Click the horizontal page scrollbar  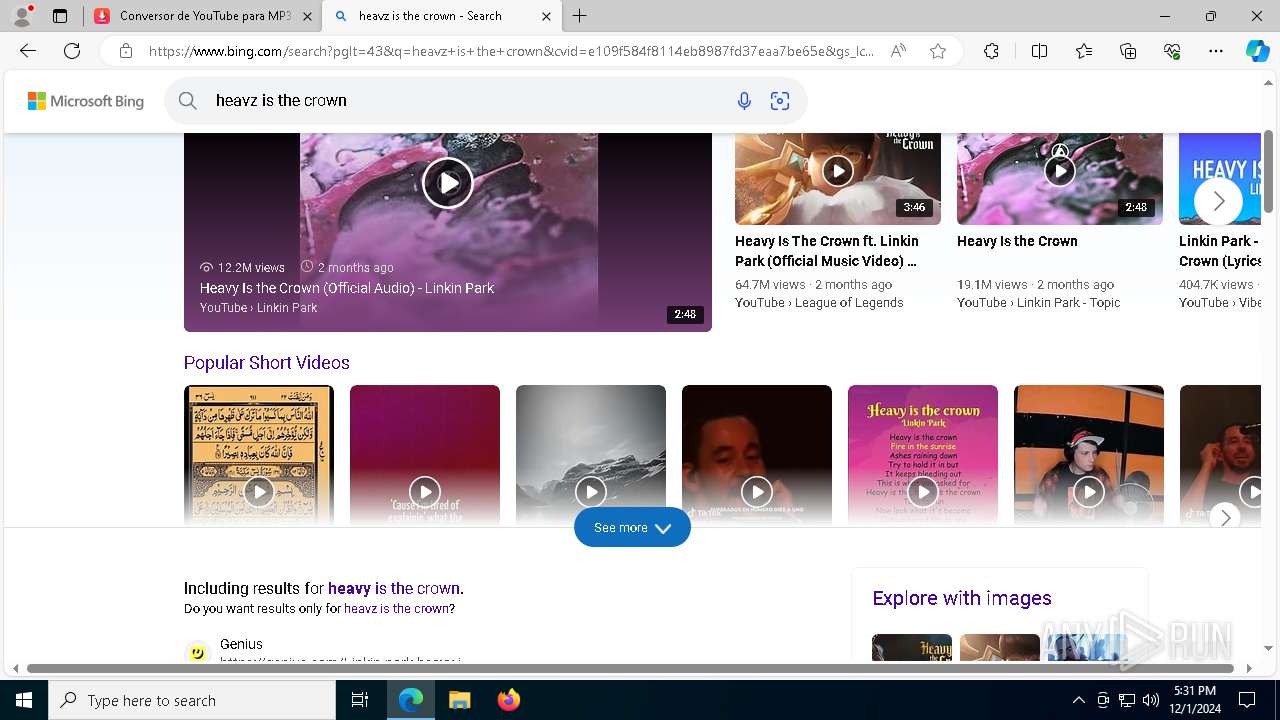632,668
